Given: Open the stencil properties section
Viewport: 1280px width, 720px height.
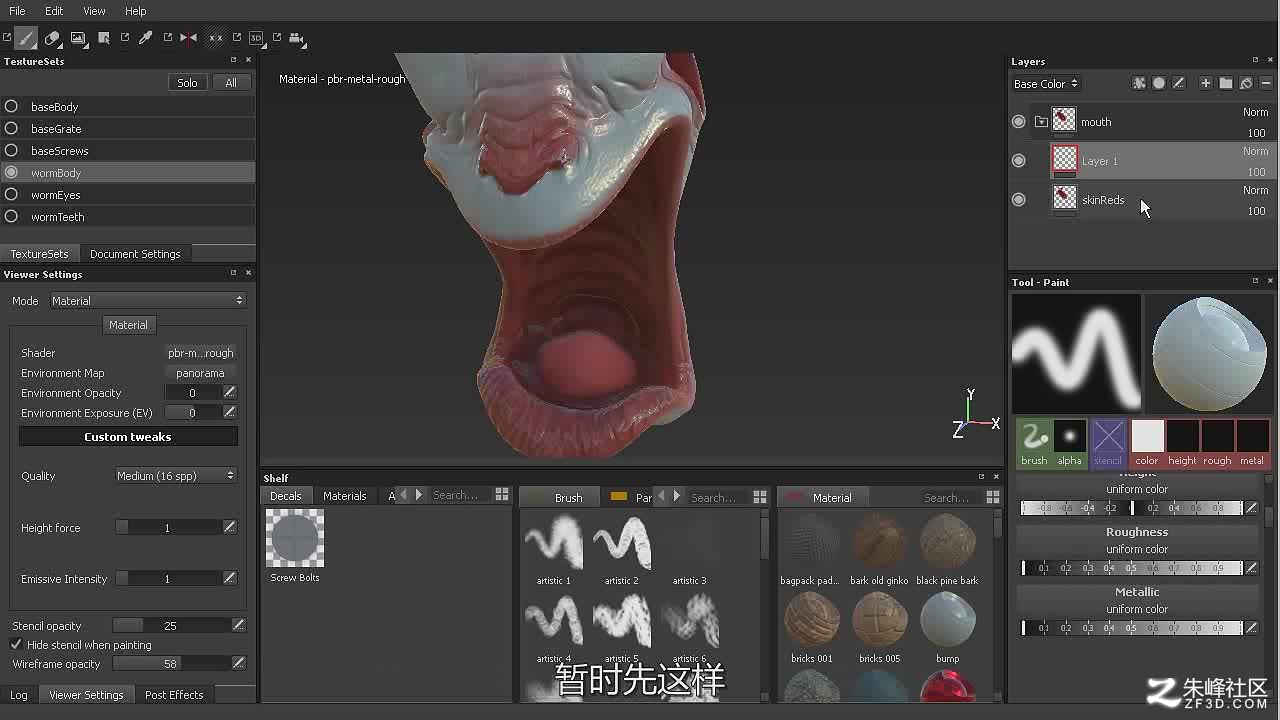Looking at the screenshot, I should click(1108, 443).
